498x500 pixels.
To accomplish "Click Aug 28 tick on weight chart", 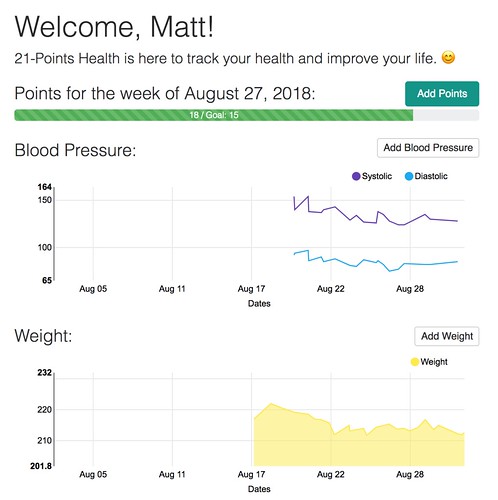I will click(x=410, y=474).
